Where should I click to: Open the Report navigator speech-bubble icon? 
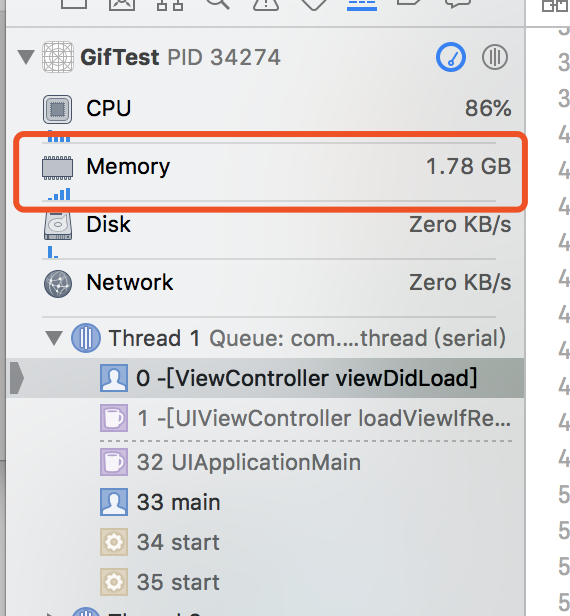coord(458,4)
